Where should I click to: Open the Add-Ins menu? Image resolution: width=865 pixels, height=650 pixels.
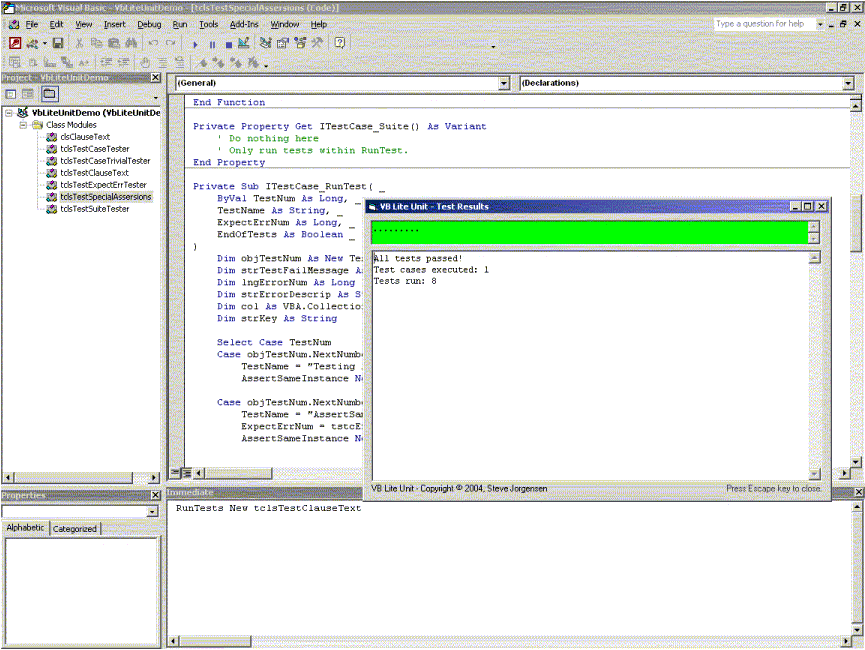pyautogui.click(x=244, y=24)
